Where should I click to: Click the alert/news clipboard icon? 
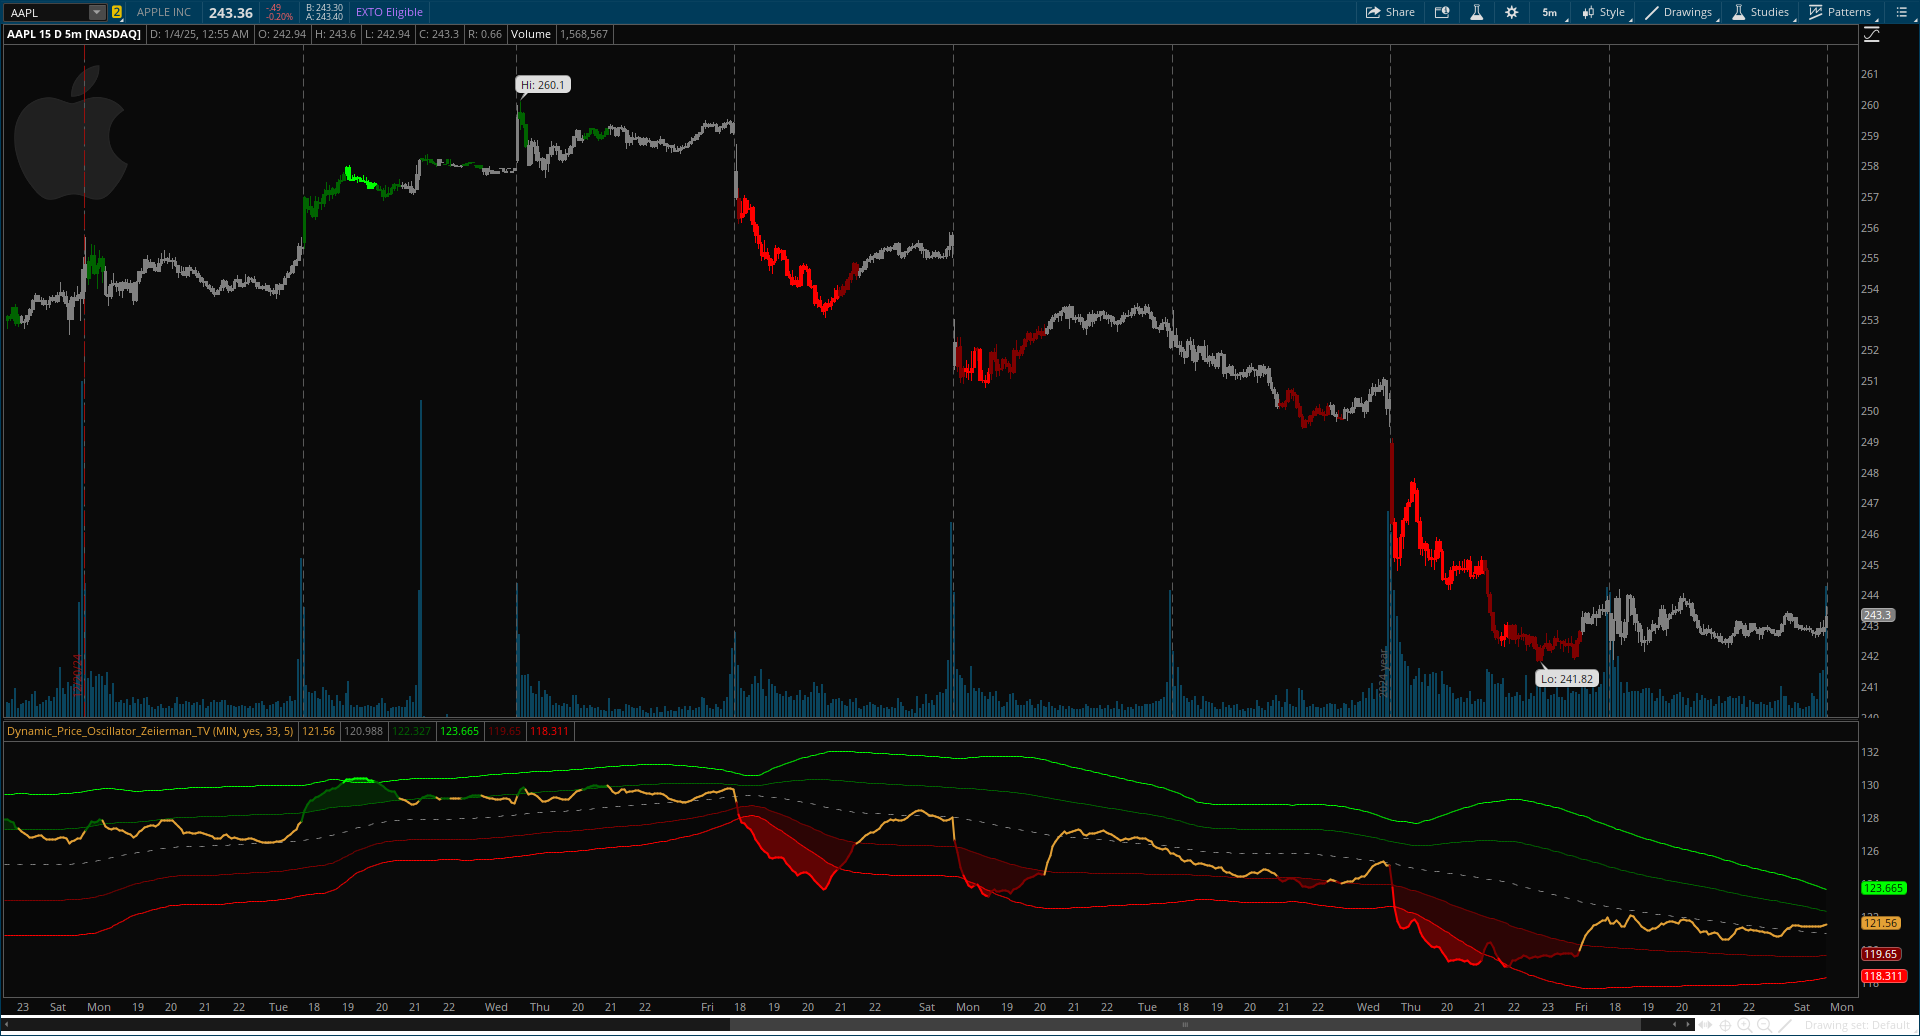tap(1442, 12)
